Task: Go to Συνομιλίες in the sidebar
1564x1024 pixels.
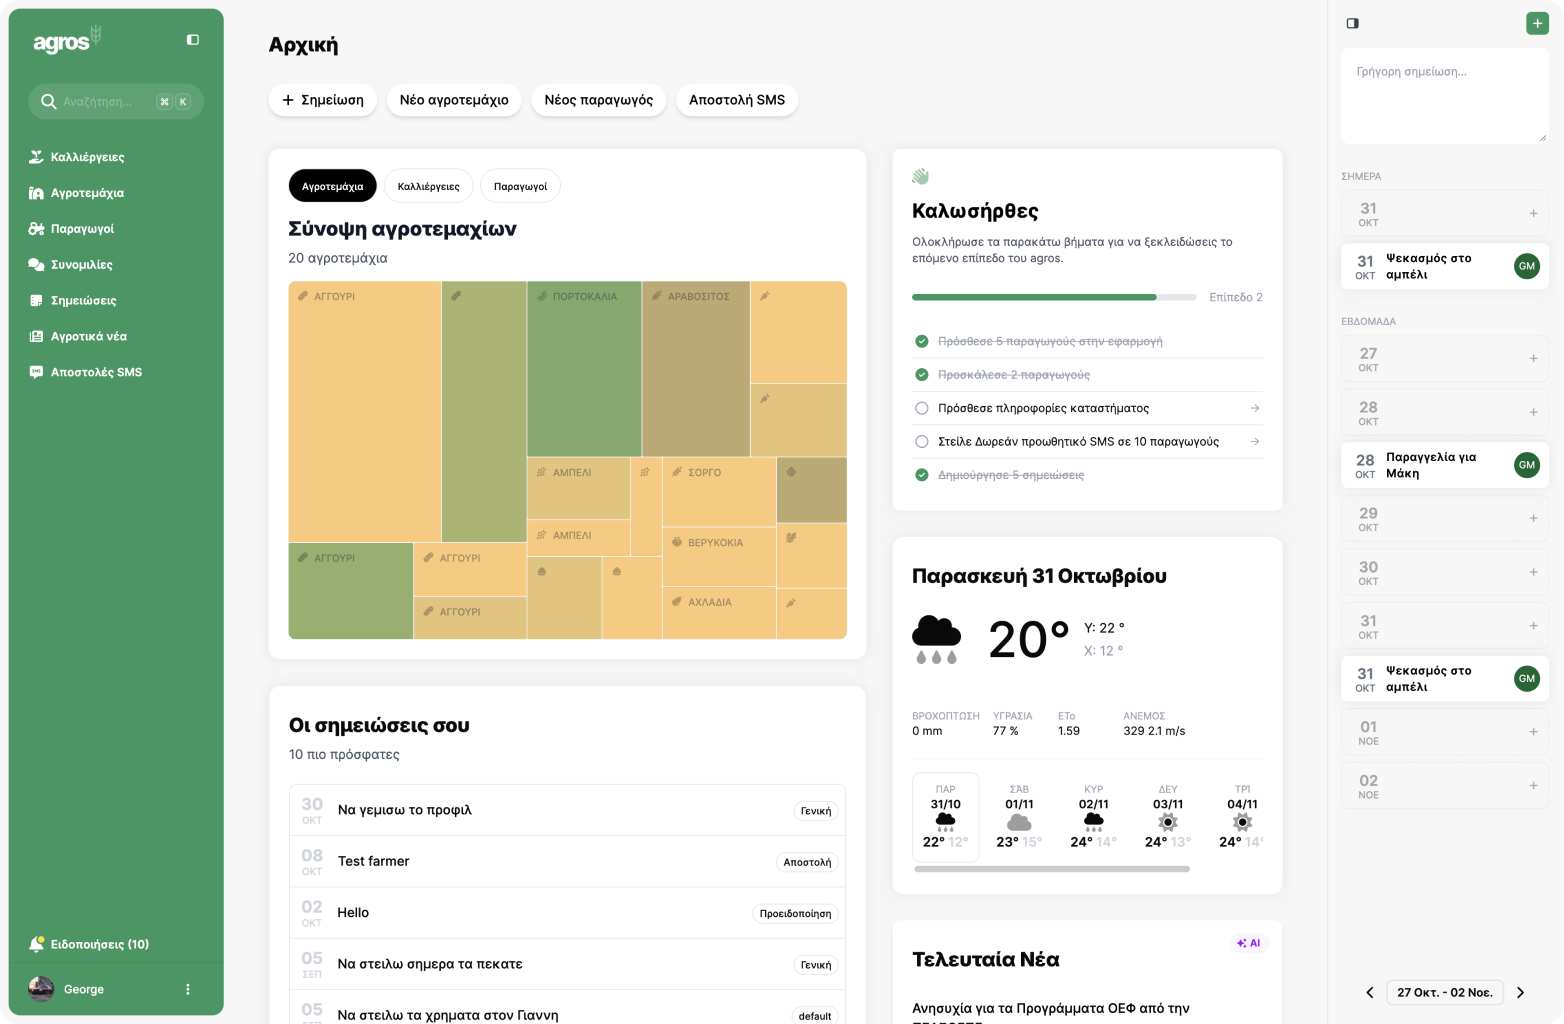Action: 81,265
